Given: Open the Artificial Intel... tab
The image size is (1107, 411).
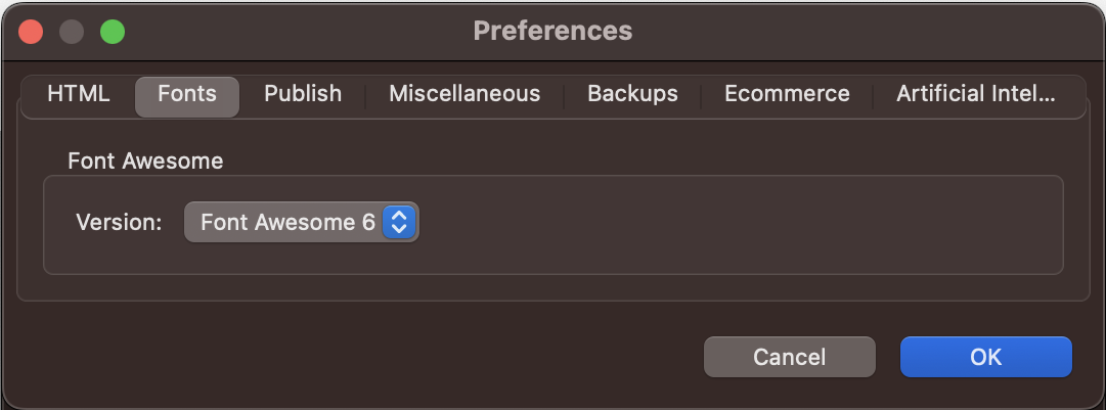Looking at the screenshot, I should pyautogui.click(x=976, y=94).
